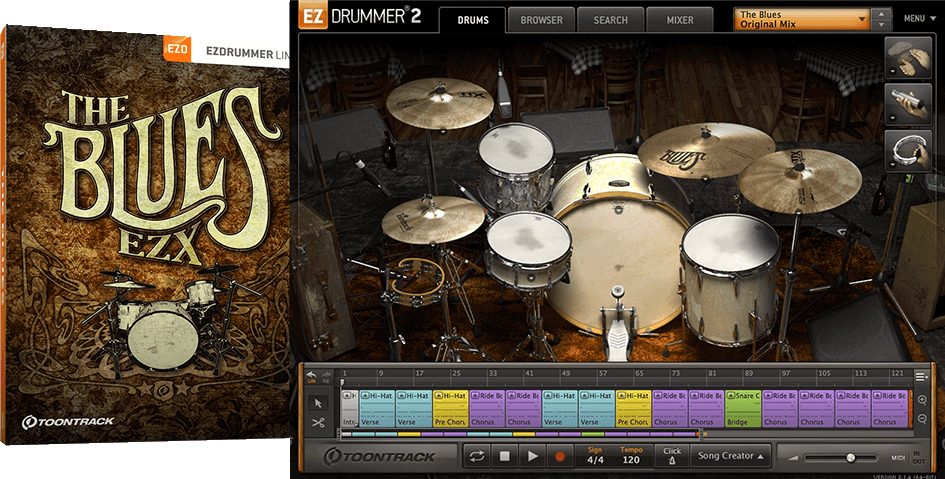This screenshot has height=479, width=945.
Task: Select Pre Chorus block at bar 65
Action: 633,409
